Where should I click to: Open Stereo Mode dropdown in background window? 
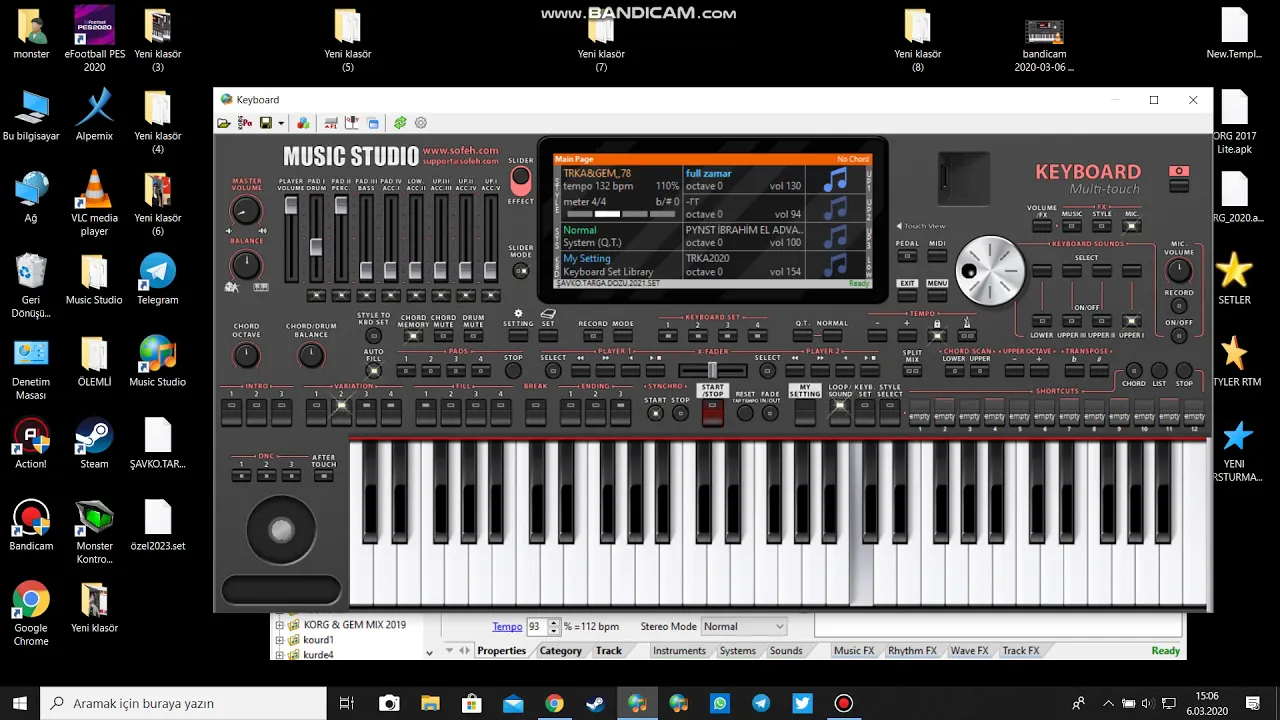743,626
